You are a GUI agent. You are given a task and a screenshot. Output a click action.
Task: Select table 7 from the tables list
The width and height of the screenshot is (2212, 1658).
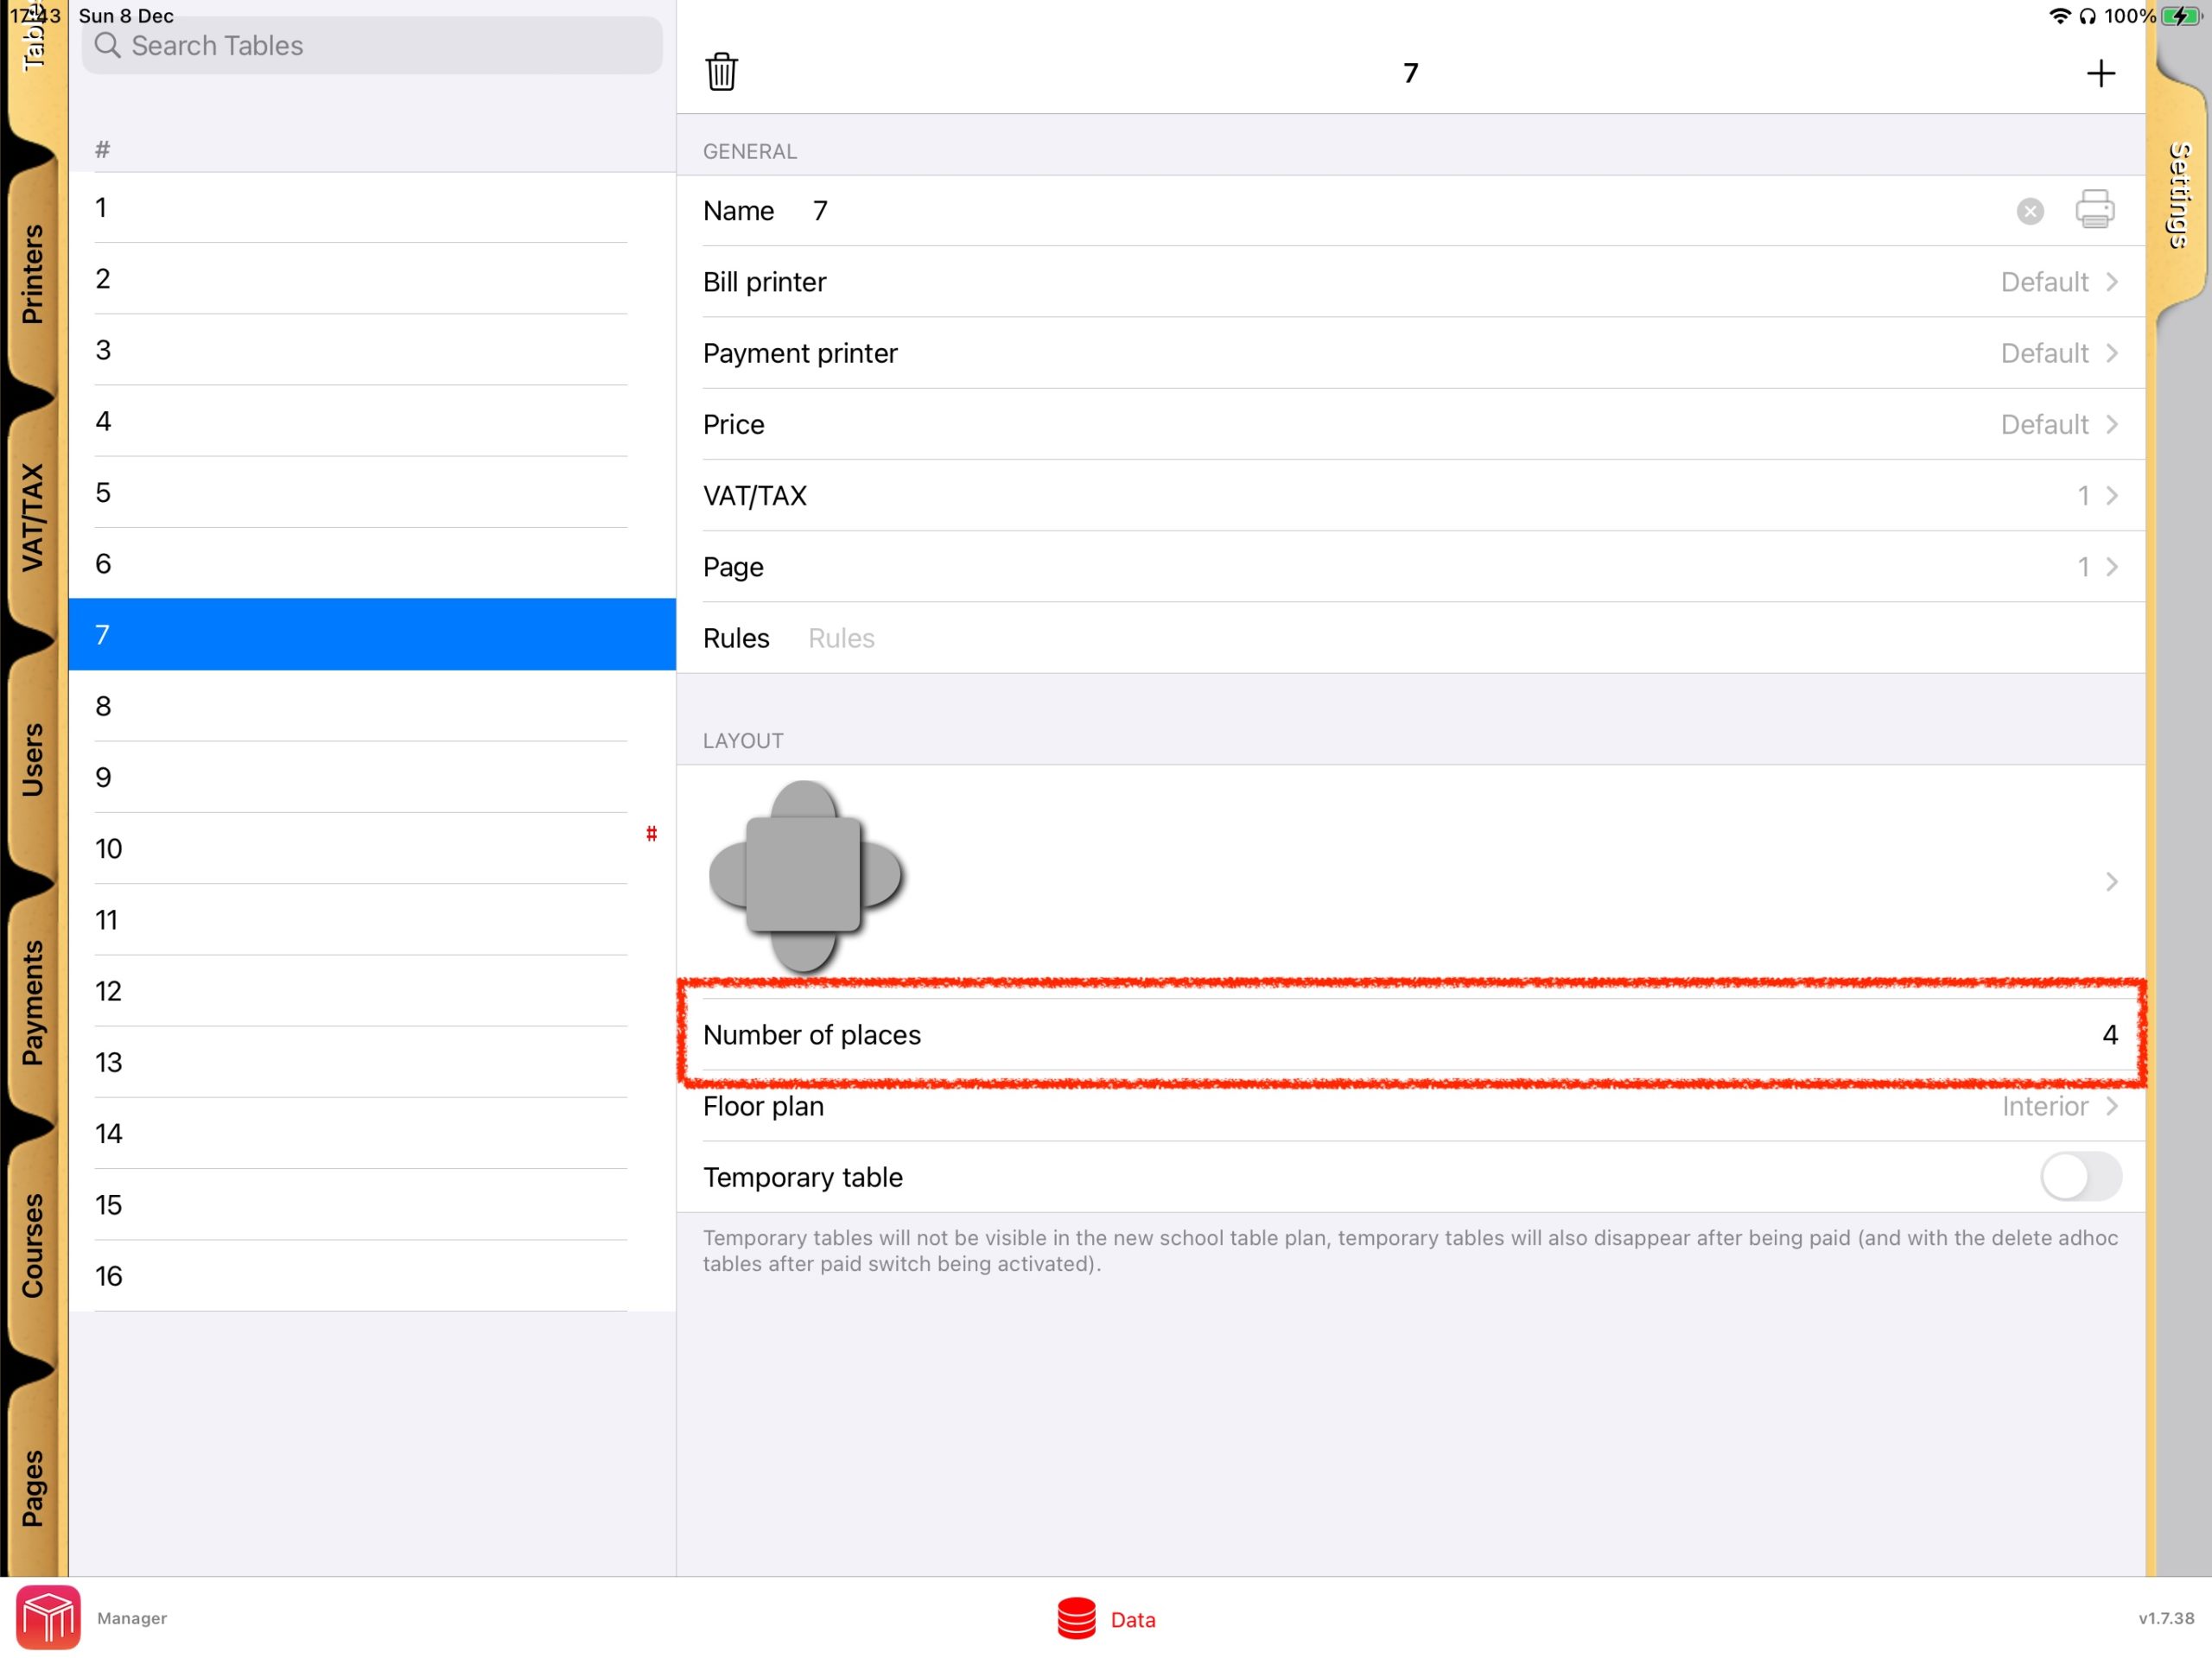371,632
